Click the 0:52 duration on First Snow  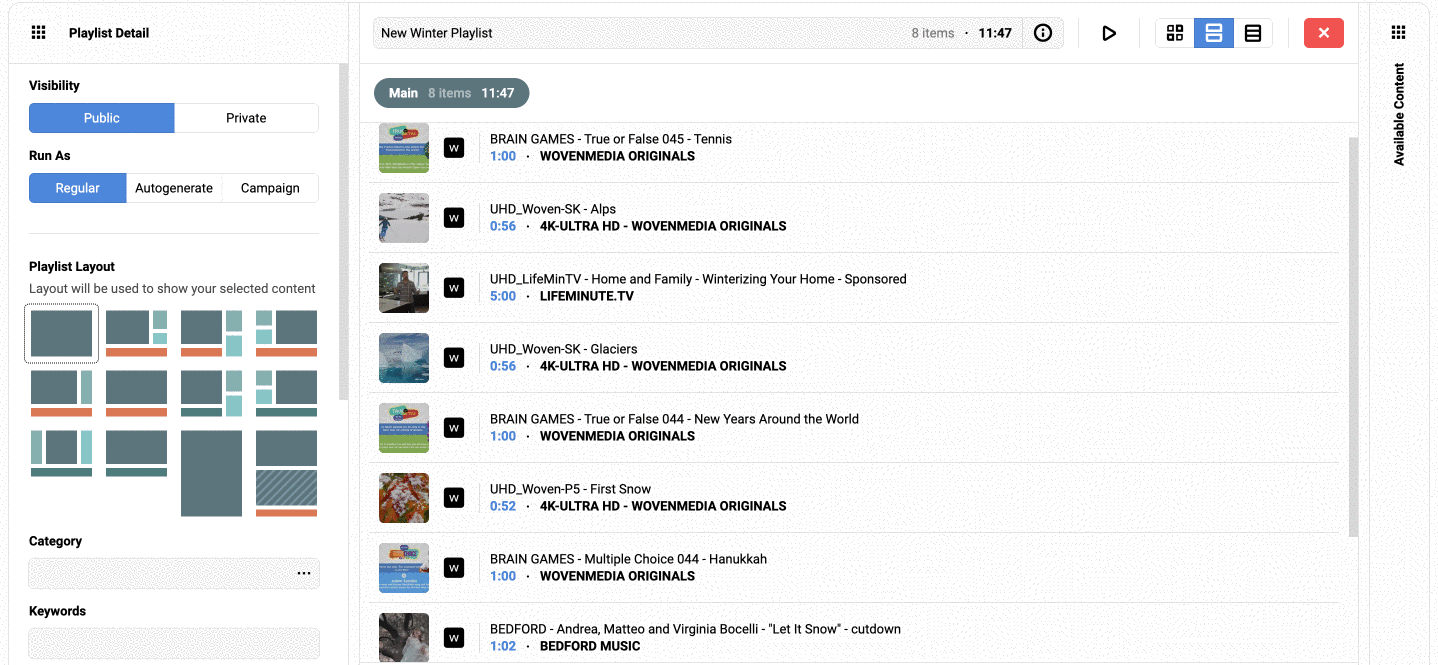pyautogui.click(x=503, y=506)
